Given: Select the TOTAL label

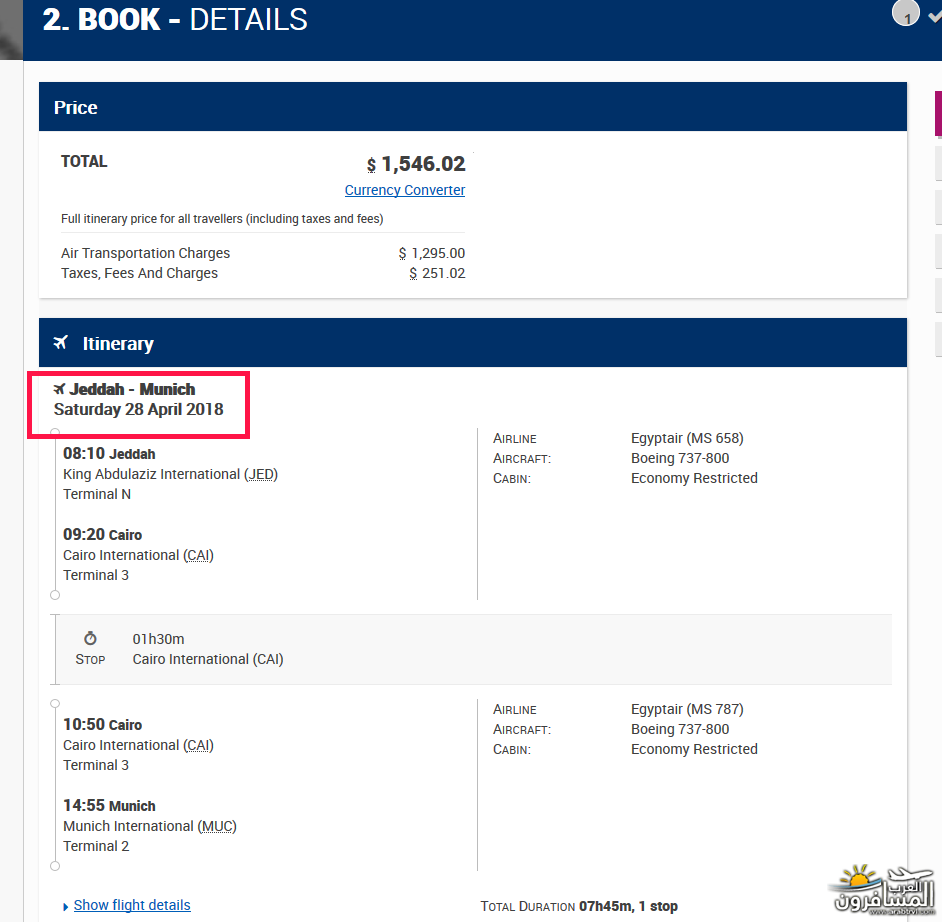Looking at the screenshot, I should click(x=84, y=162).
